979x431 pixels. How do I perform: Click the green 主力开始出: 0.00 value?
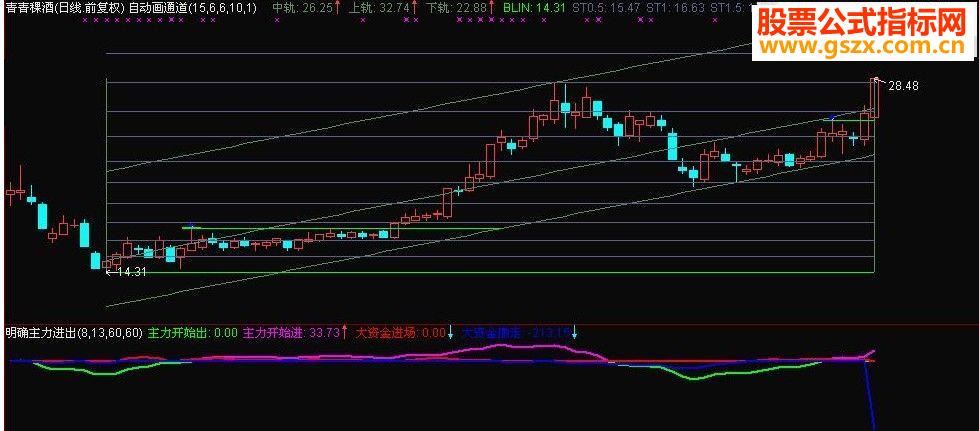[192, 333]
